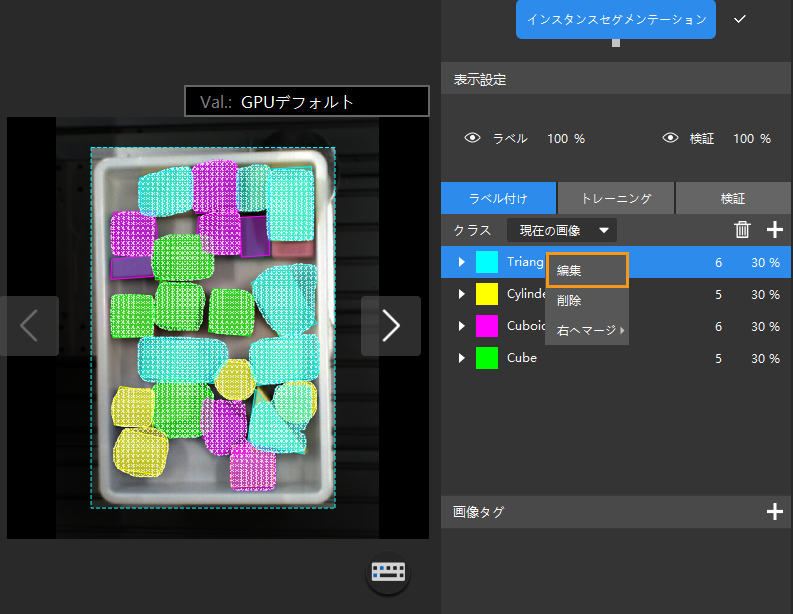This screenshot has height=614, width=793.
Task: Toggle ラベル visibility eye icon
Action: pos(473,139)
